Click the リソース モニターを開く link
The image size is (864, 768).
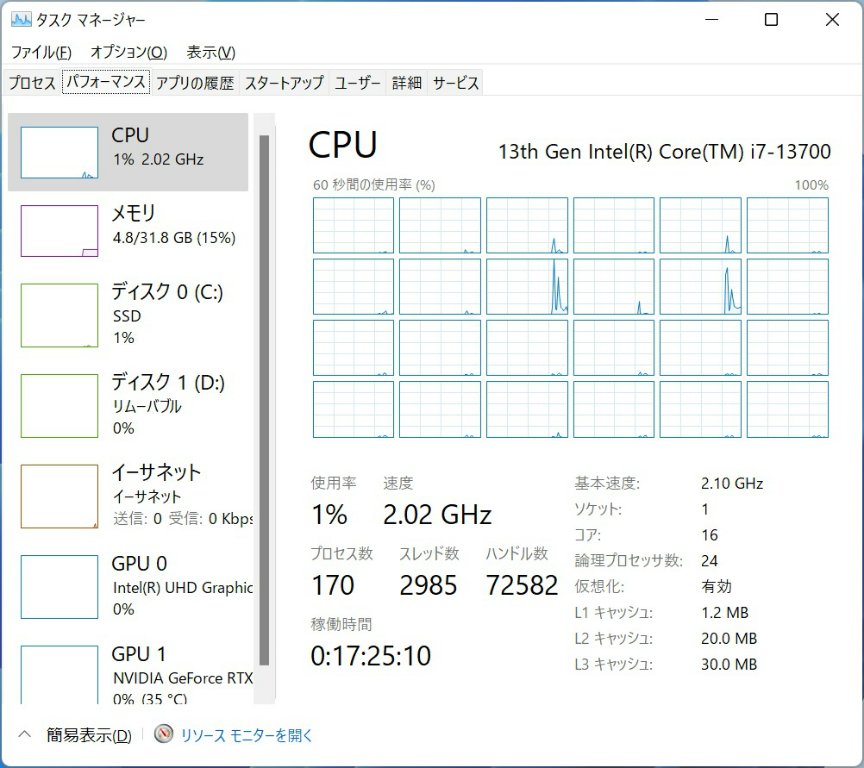(x=246, y=735)
